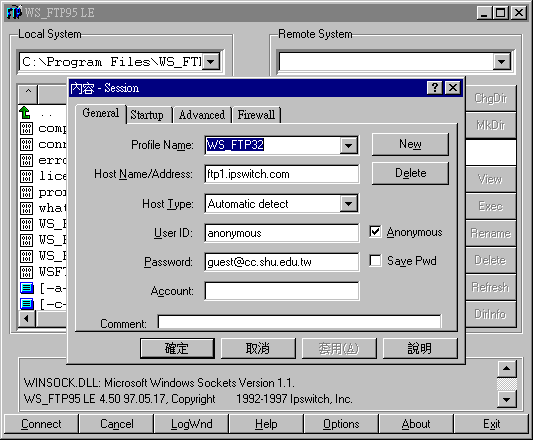Click local file list scroll left arrow
Image resolution: width=533 pixels, height=440 pixels.
pyautogui.click(x=27, y=319)
